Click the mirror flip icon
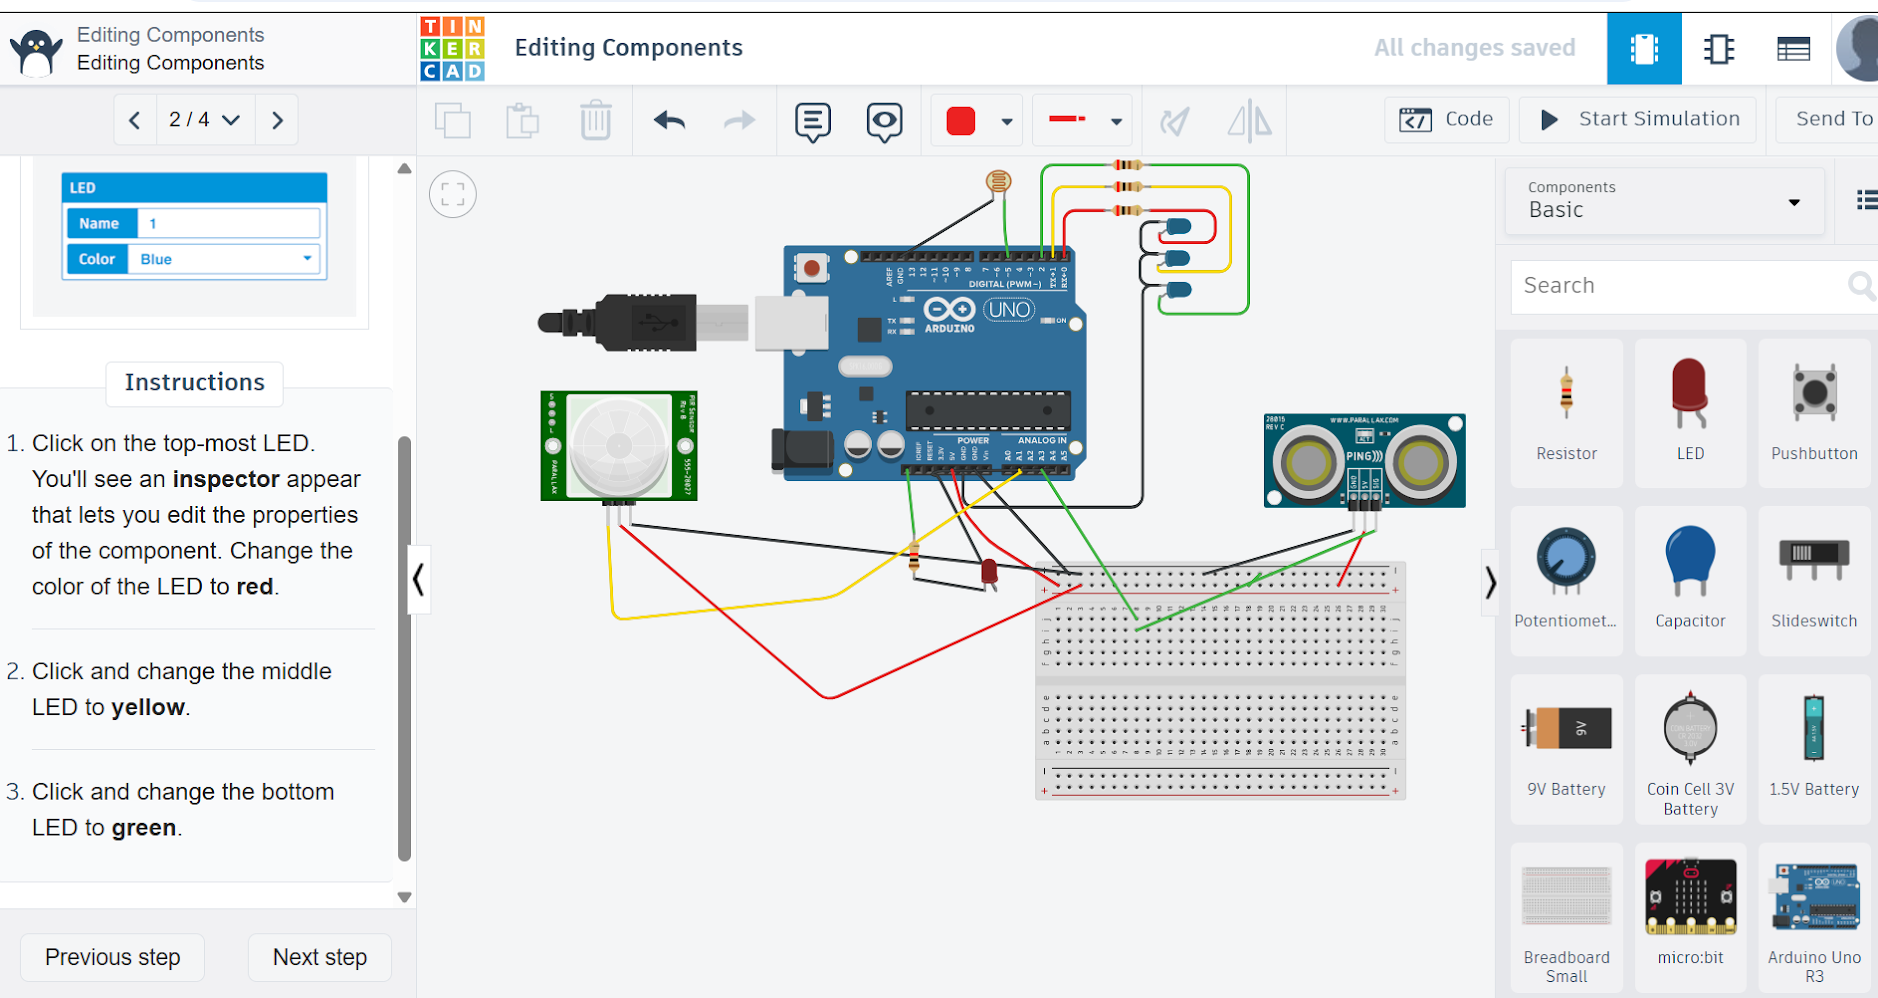This screenshot has height=998, width=1878. [1249, 121]
